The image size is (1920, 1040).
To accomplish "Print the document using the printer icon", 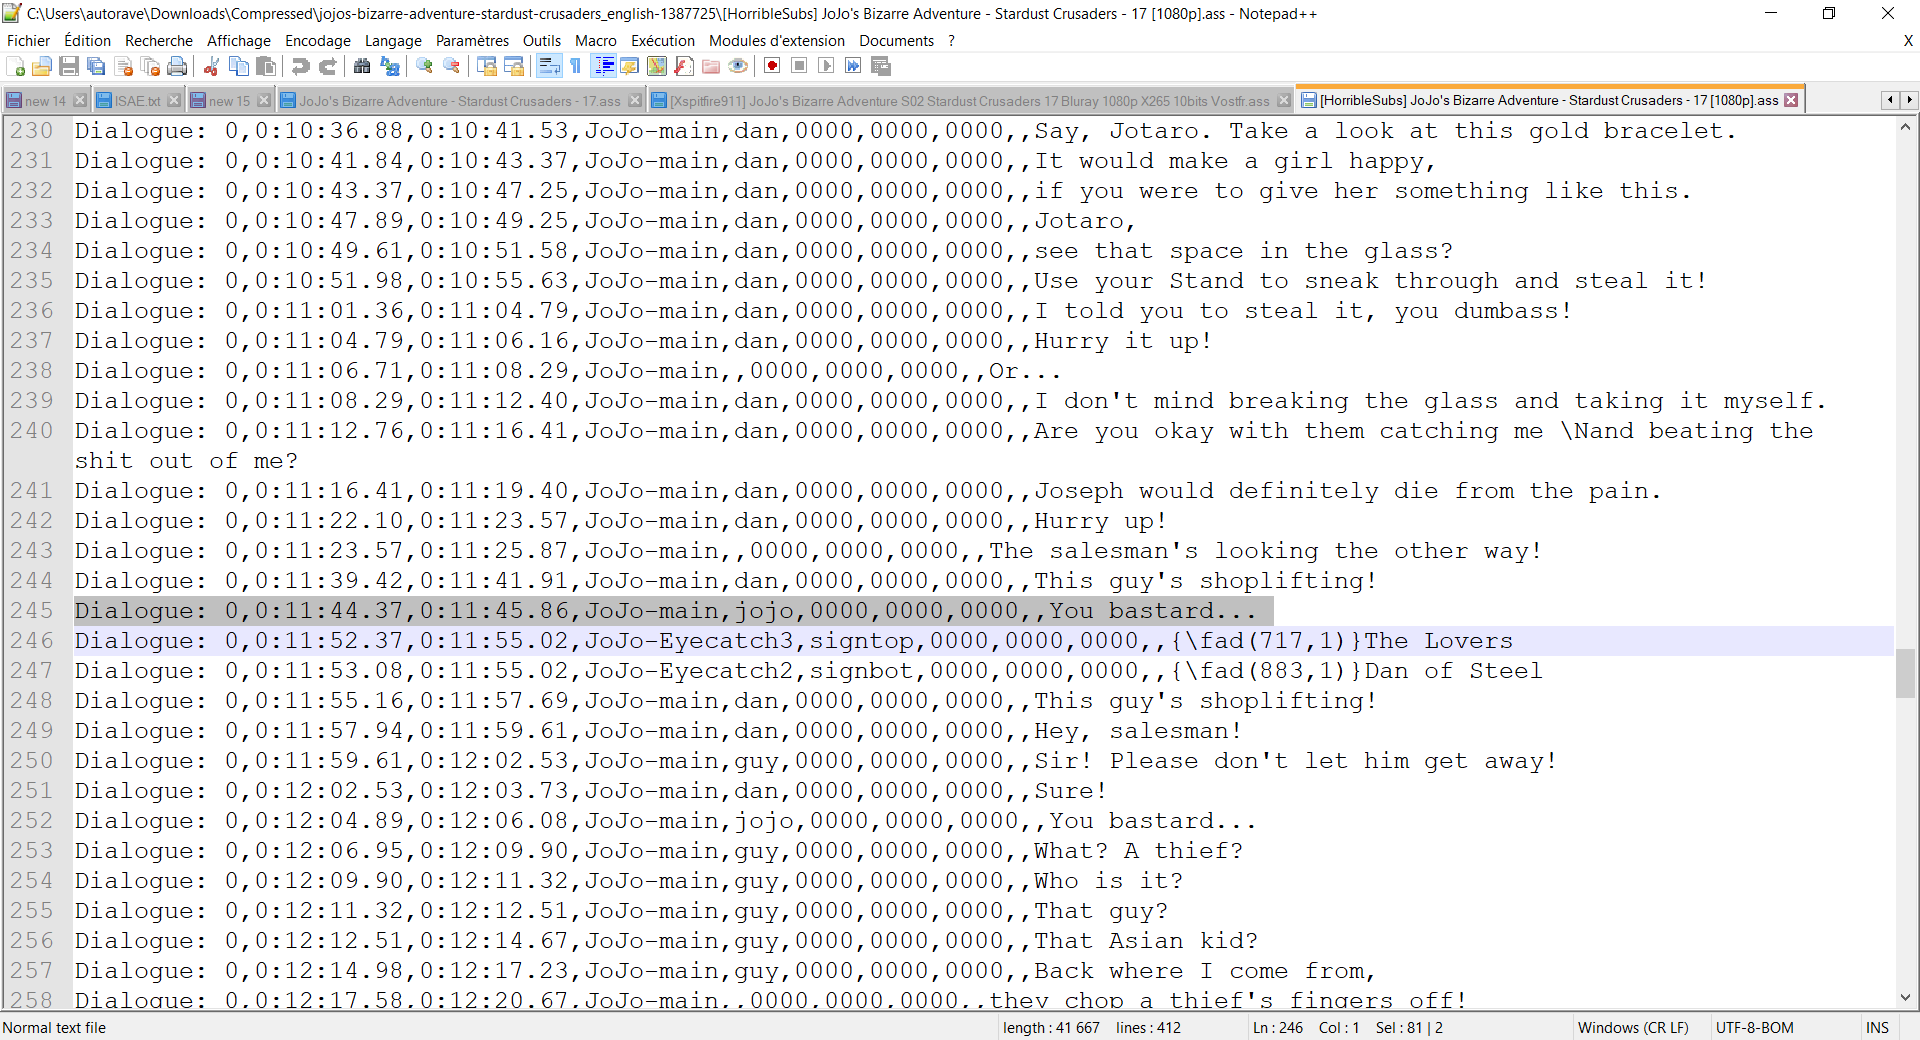I will pos(178,66).
